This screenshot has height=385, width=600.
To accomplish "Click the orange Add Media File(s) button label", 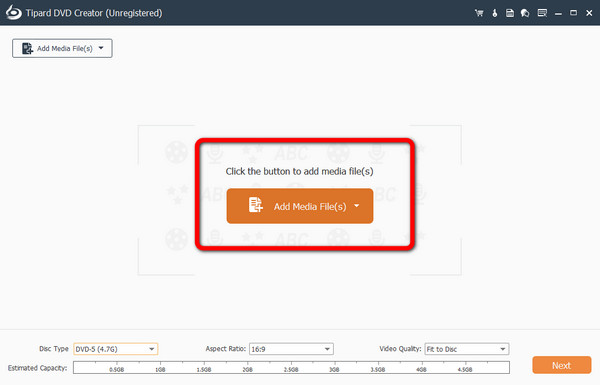I will (x=310, y=207).
